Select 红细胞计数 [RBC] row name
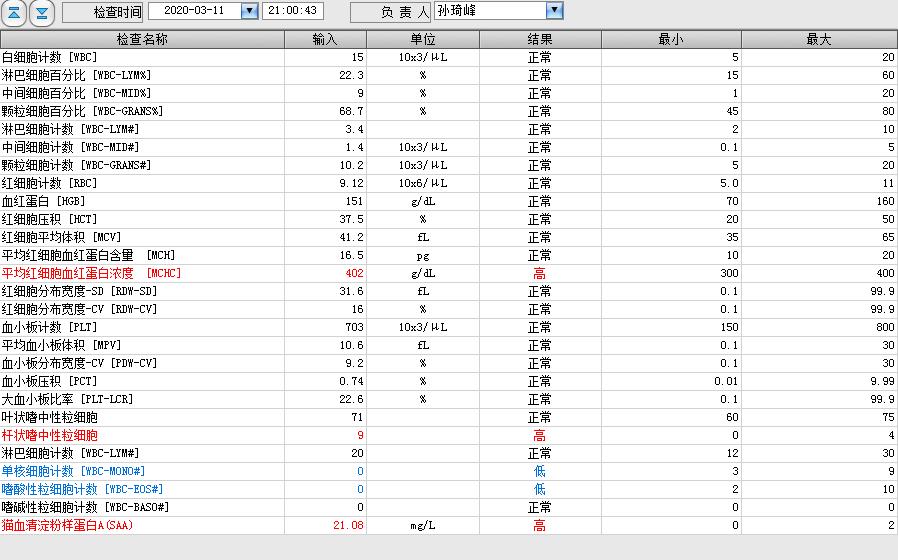This screenshot has width=898, height=560. [x=50, y=183]
